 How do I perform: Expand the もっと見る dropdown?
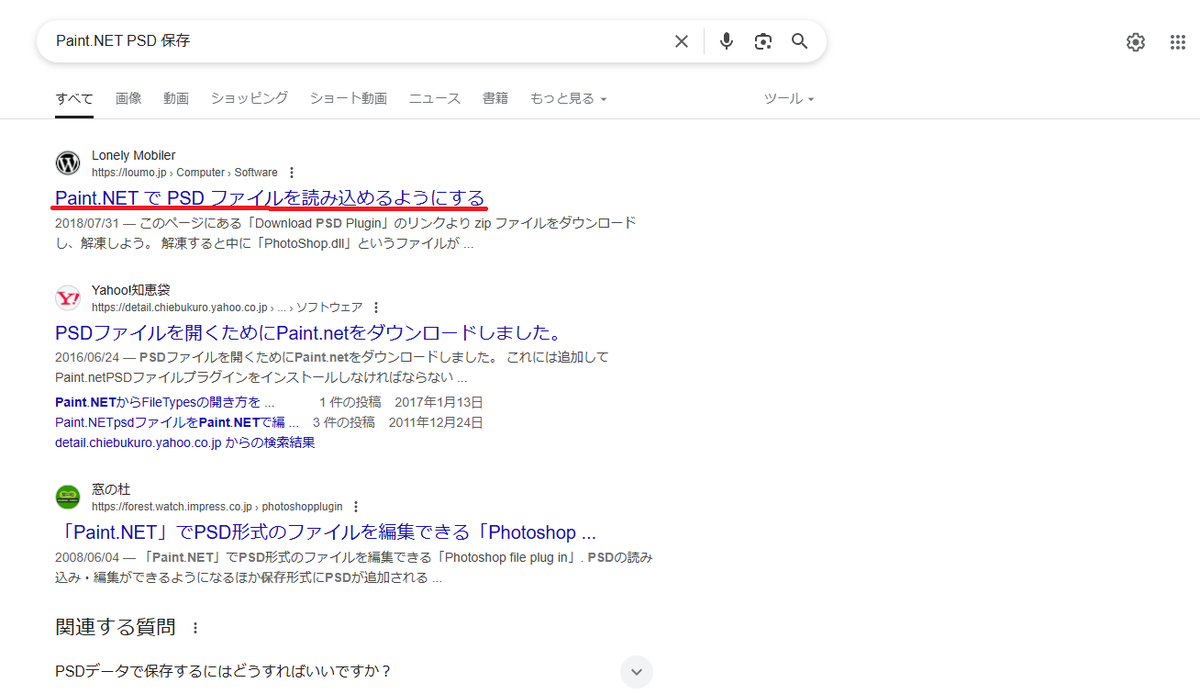point(568,98)
